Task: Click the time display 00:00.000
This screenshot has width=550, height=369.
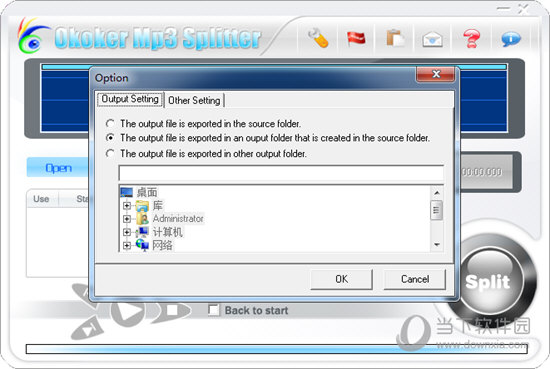Action: (482, 172)
